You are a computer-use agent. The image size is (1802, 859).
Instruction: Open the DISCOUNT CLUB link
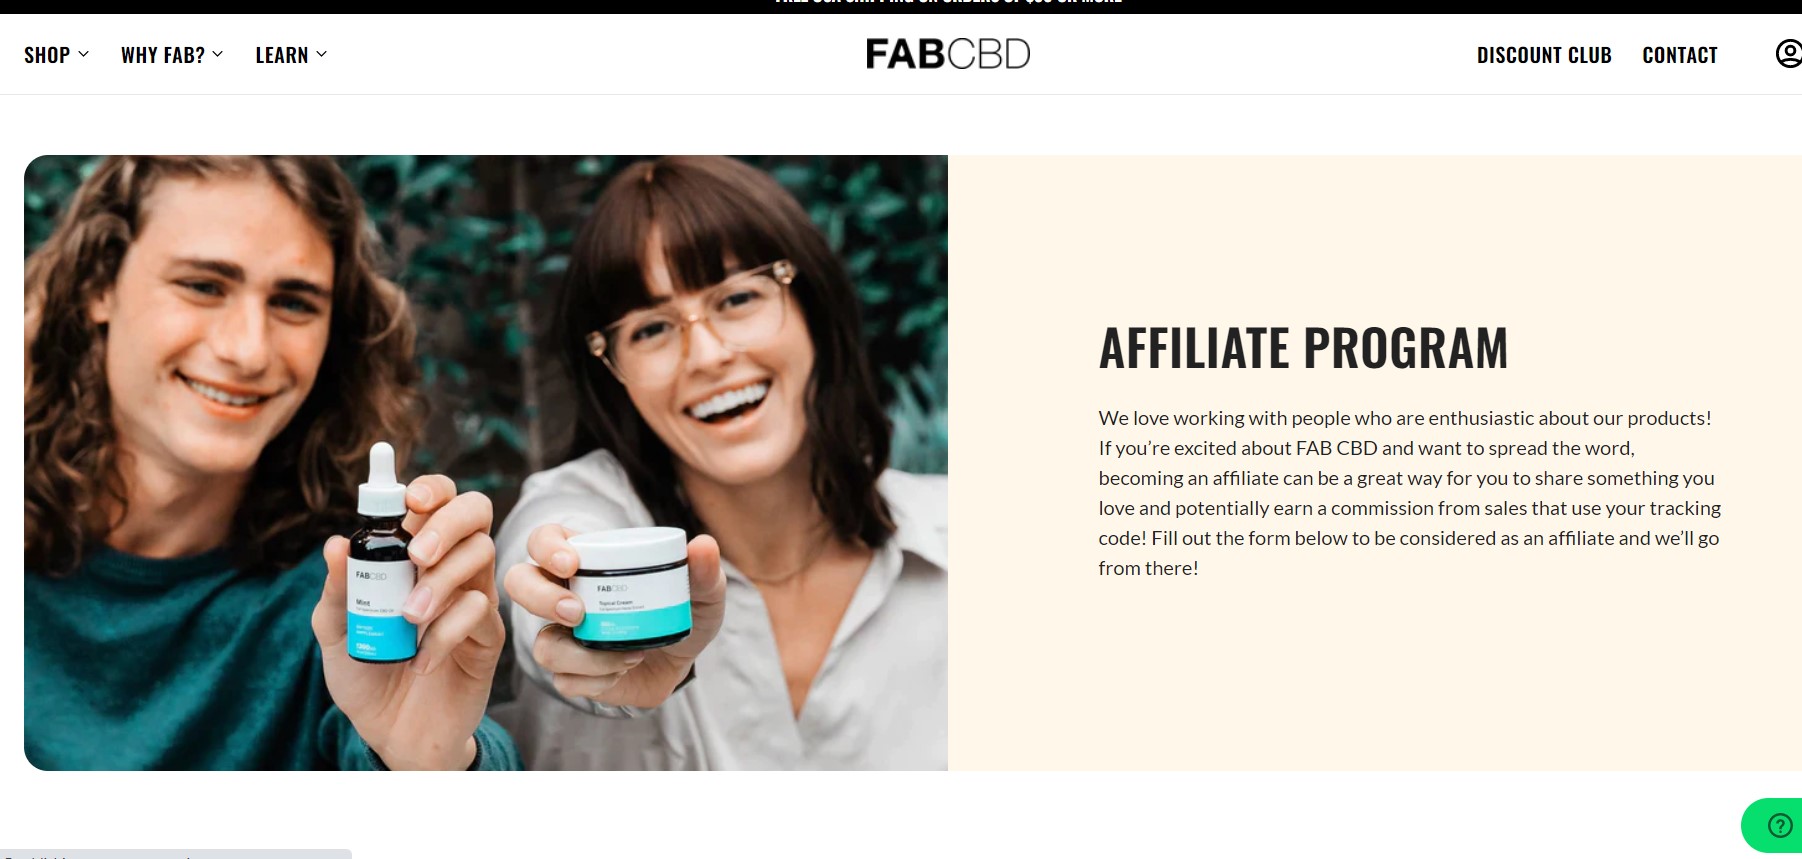pyautogui.click(x=1544, y=55)
